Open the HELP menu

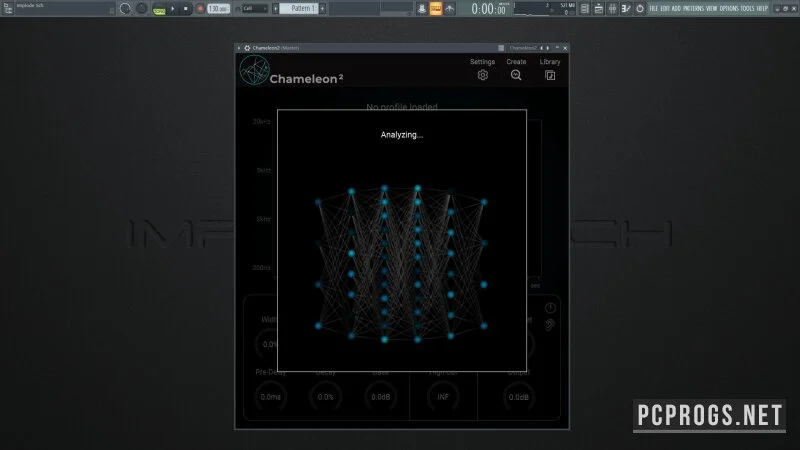pyautogui.click(x=762, y=9)
